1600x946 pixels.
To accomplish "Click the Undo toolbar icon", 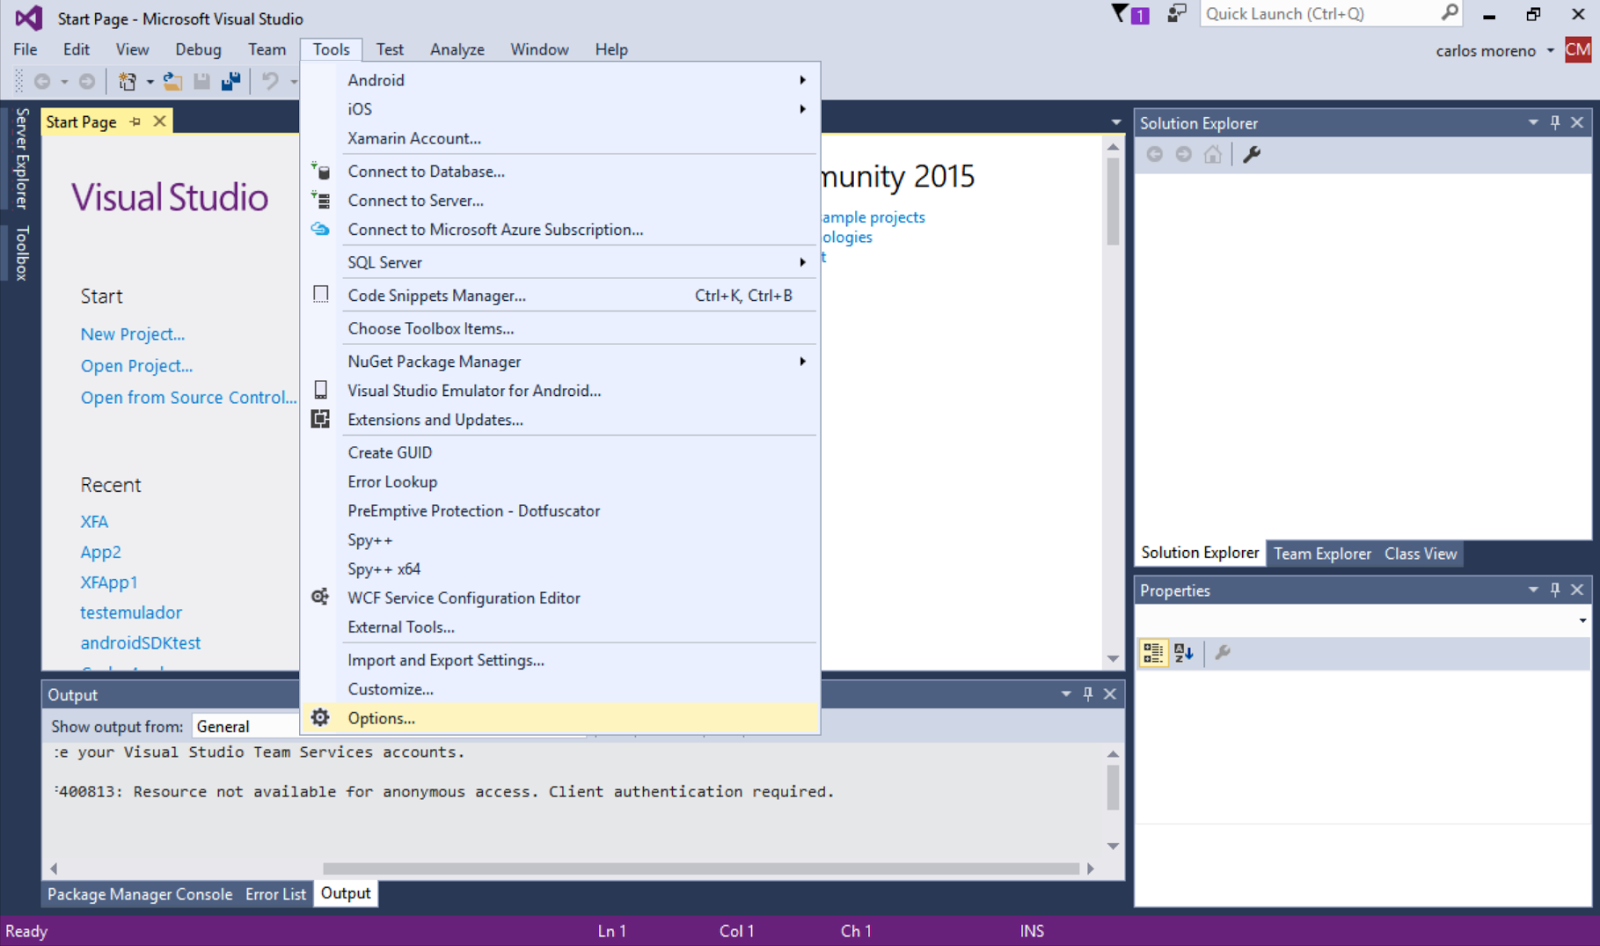I will coord(269,81).
